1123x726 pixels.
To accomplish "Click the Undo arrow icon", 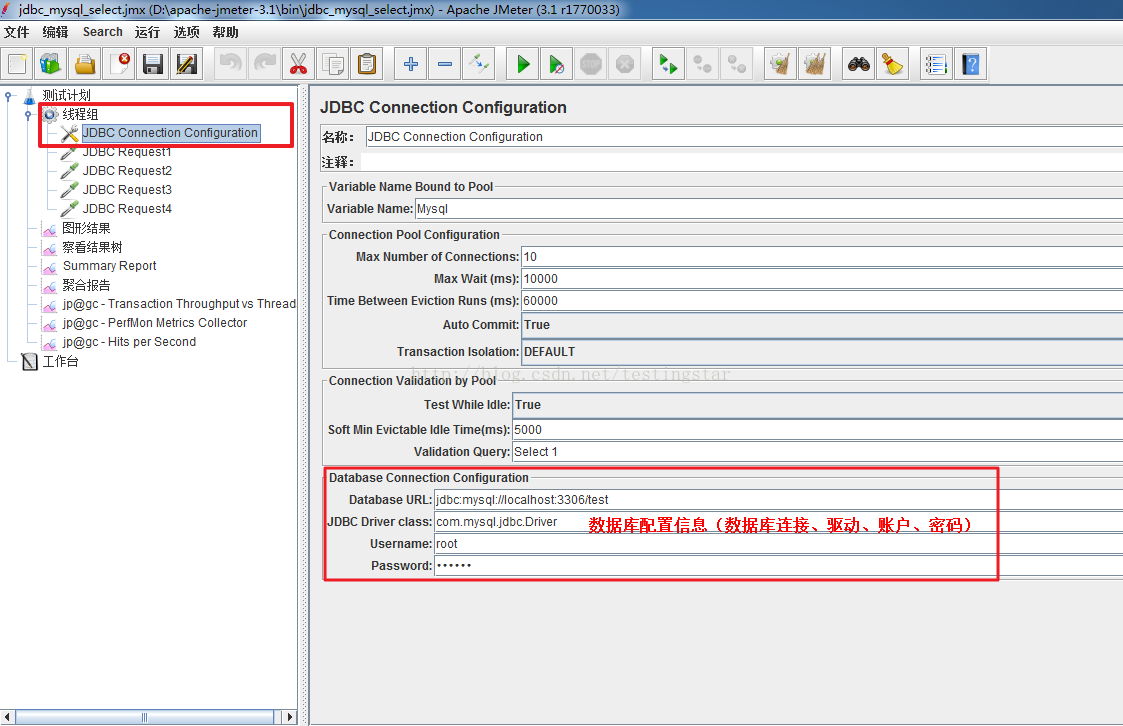I will point(231,64).
